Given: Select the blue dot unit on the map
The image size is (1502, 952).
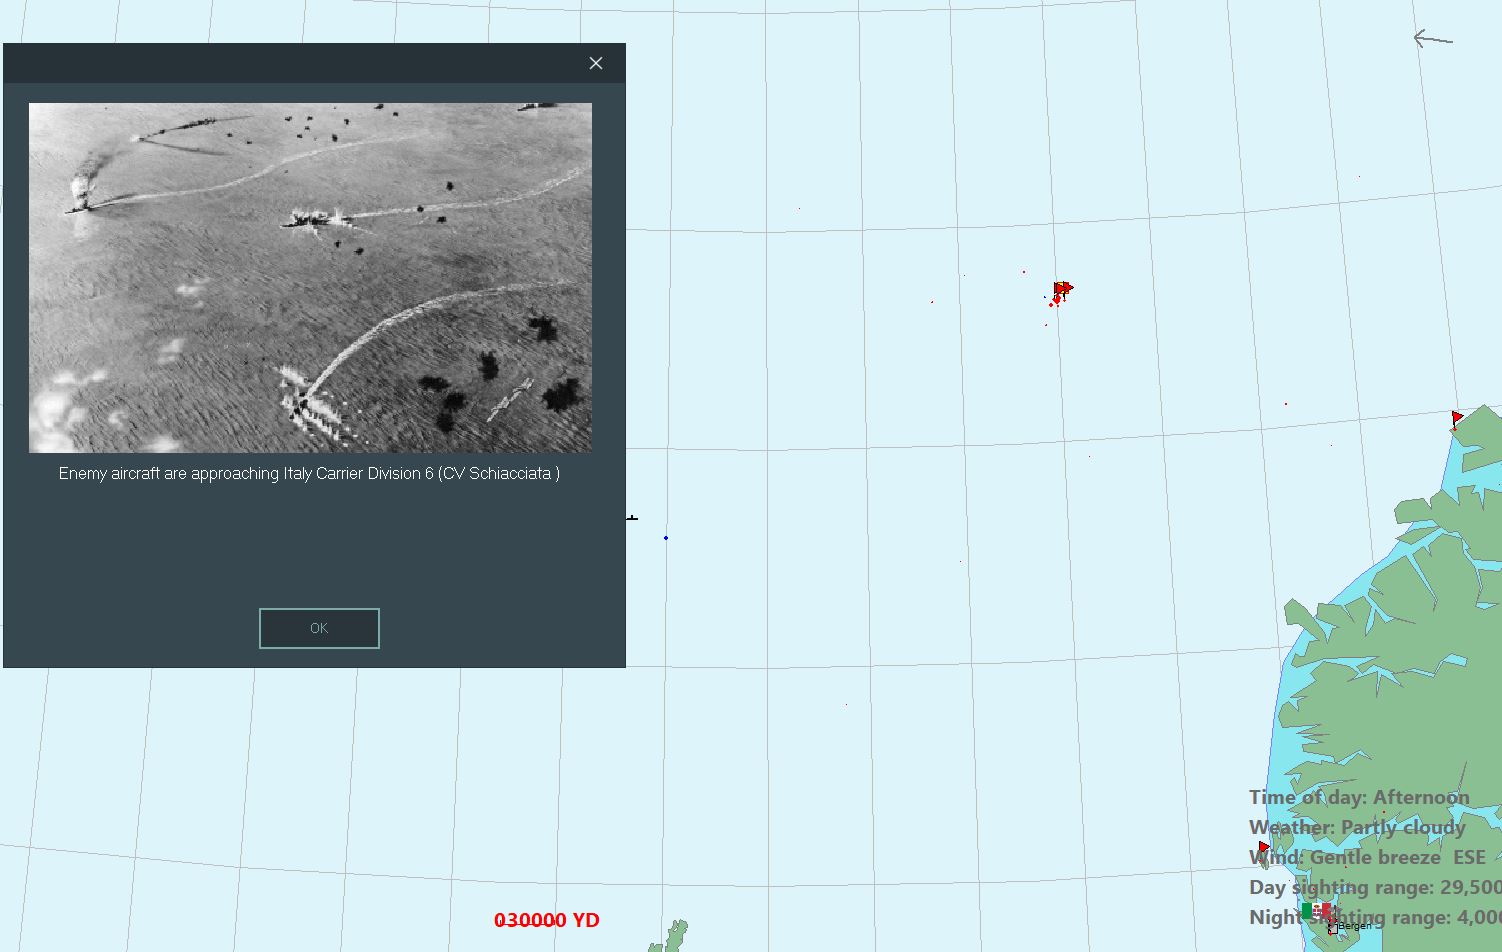Looking at the screenshot, I should (666, 538).
